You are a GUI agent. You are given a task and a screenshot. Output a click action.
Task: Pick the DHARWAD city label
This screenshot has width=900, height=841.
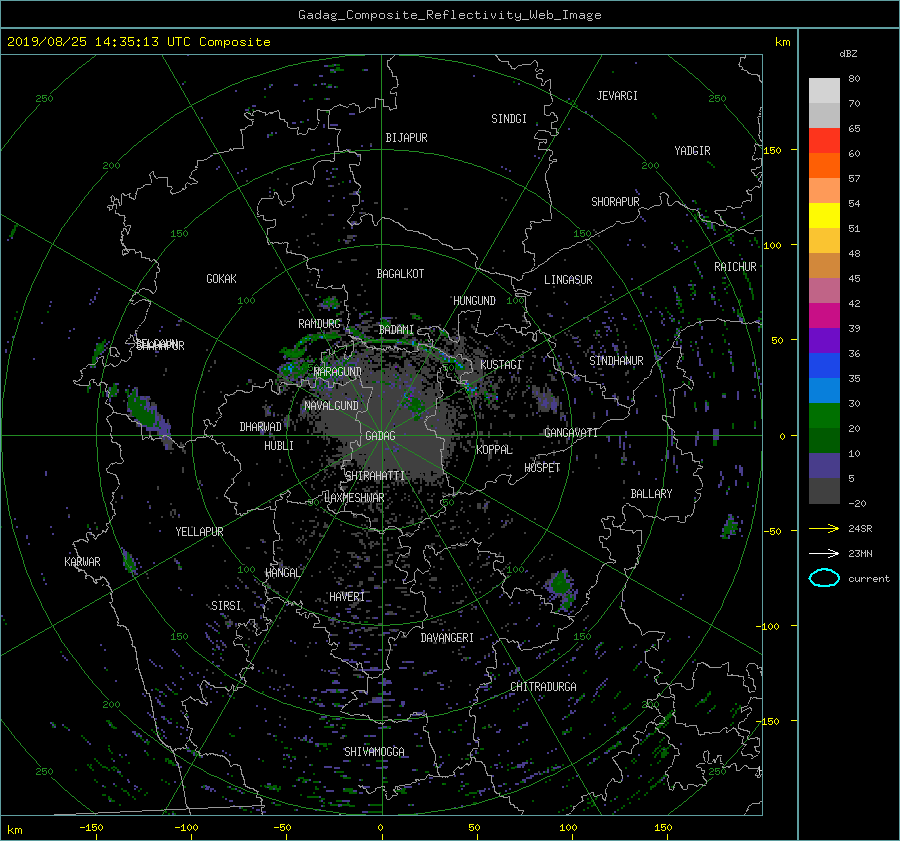point(261,427)
